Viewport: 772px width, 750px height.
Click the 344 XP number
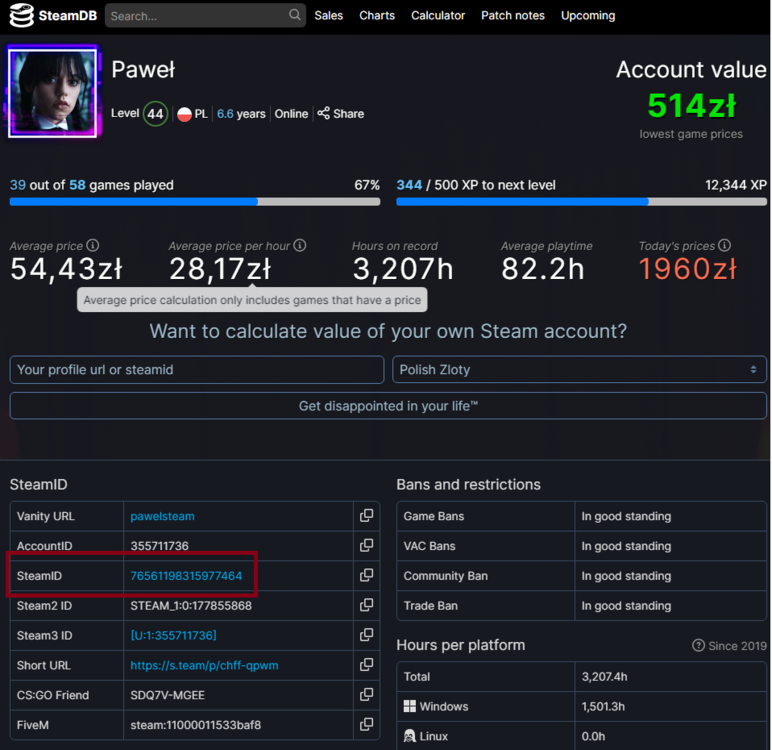click(409, 185)
